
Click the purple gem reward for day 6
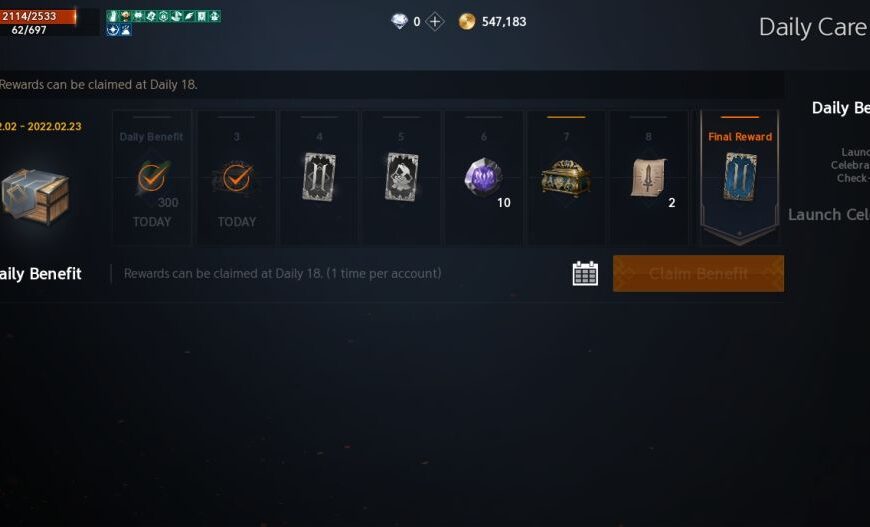point(483,178)
